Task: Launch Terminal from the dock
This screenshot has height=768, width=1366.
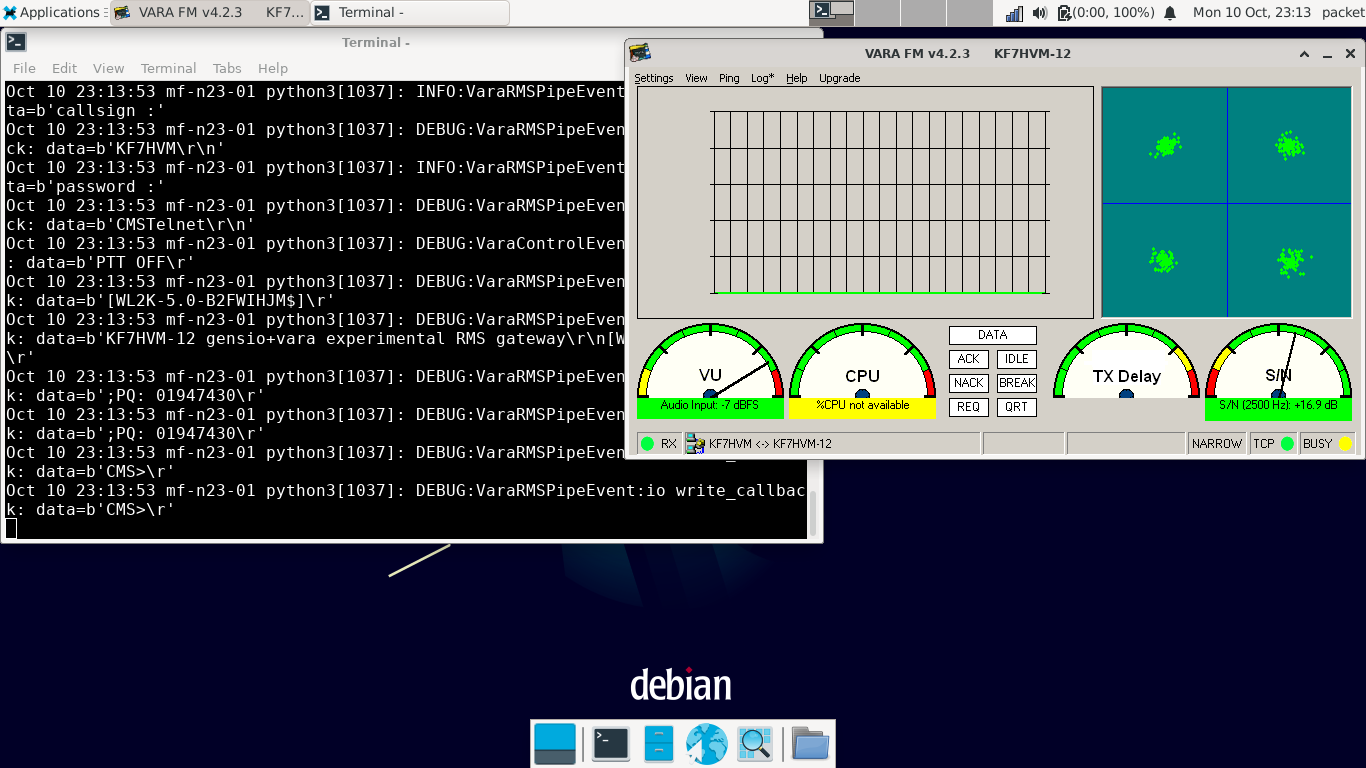Action: coord(611,743)
